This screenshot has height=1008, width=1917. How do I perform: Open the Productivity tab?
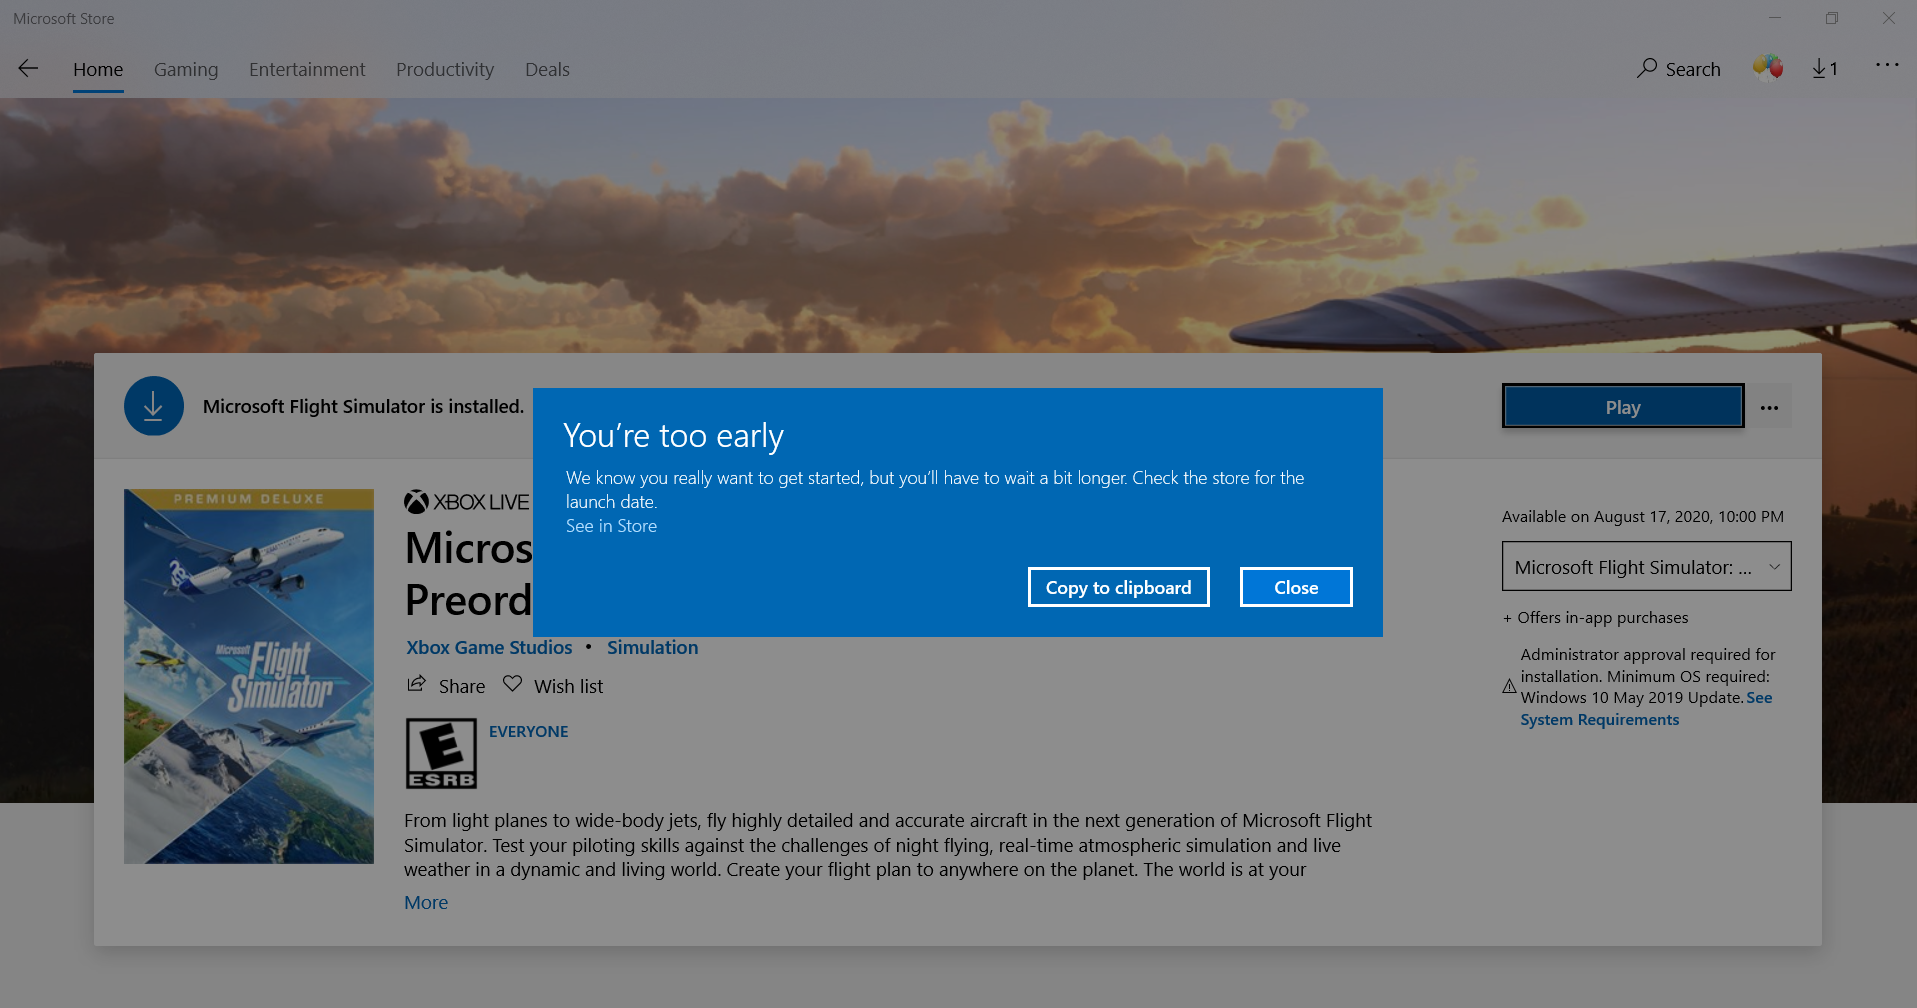click(445, 69)
